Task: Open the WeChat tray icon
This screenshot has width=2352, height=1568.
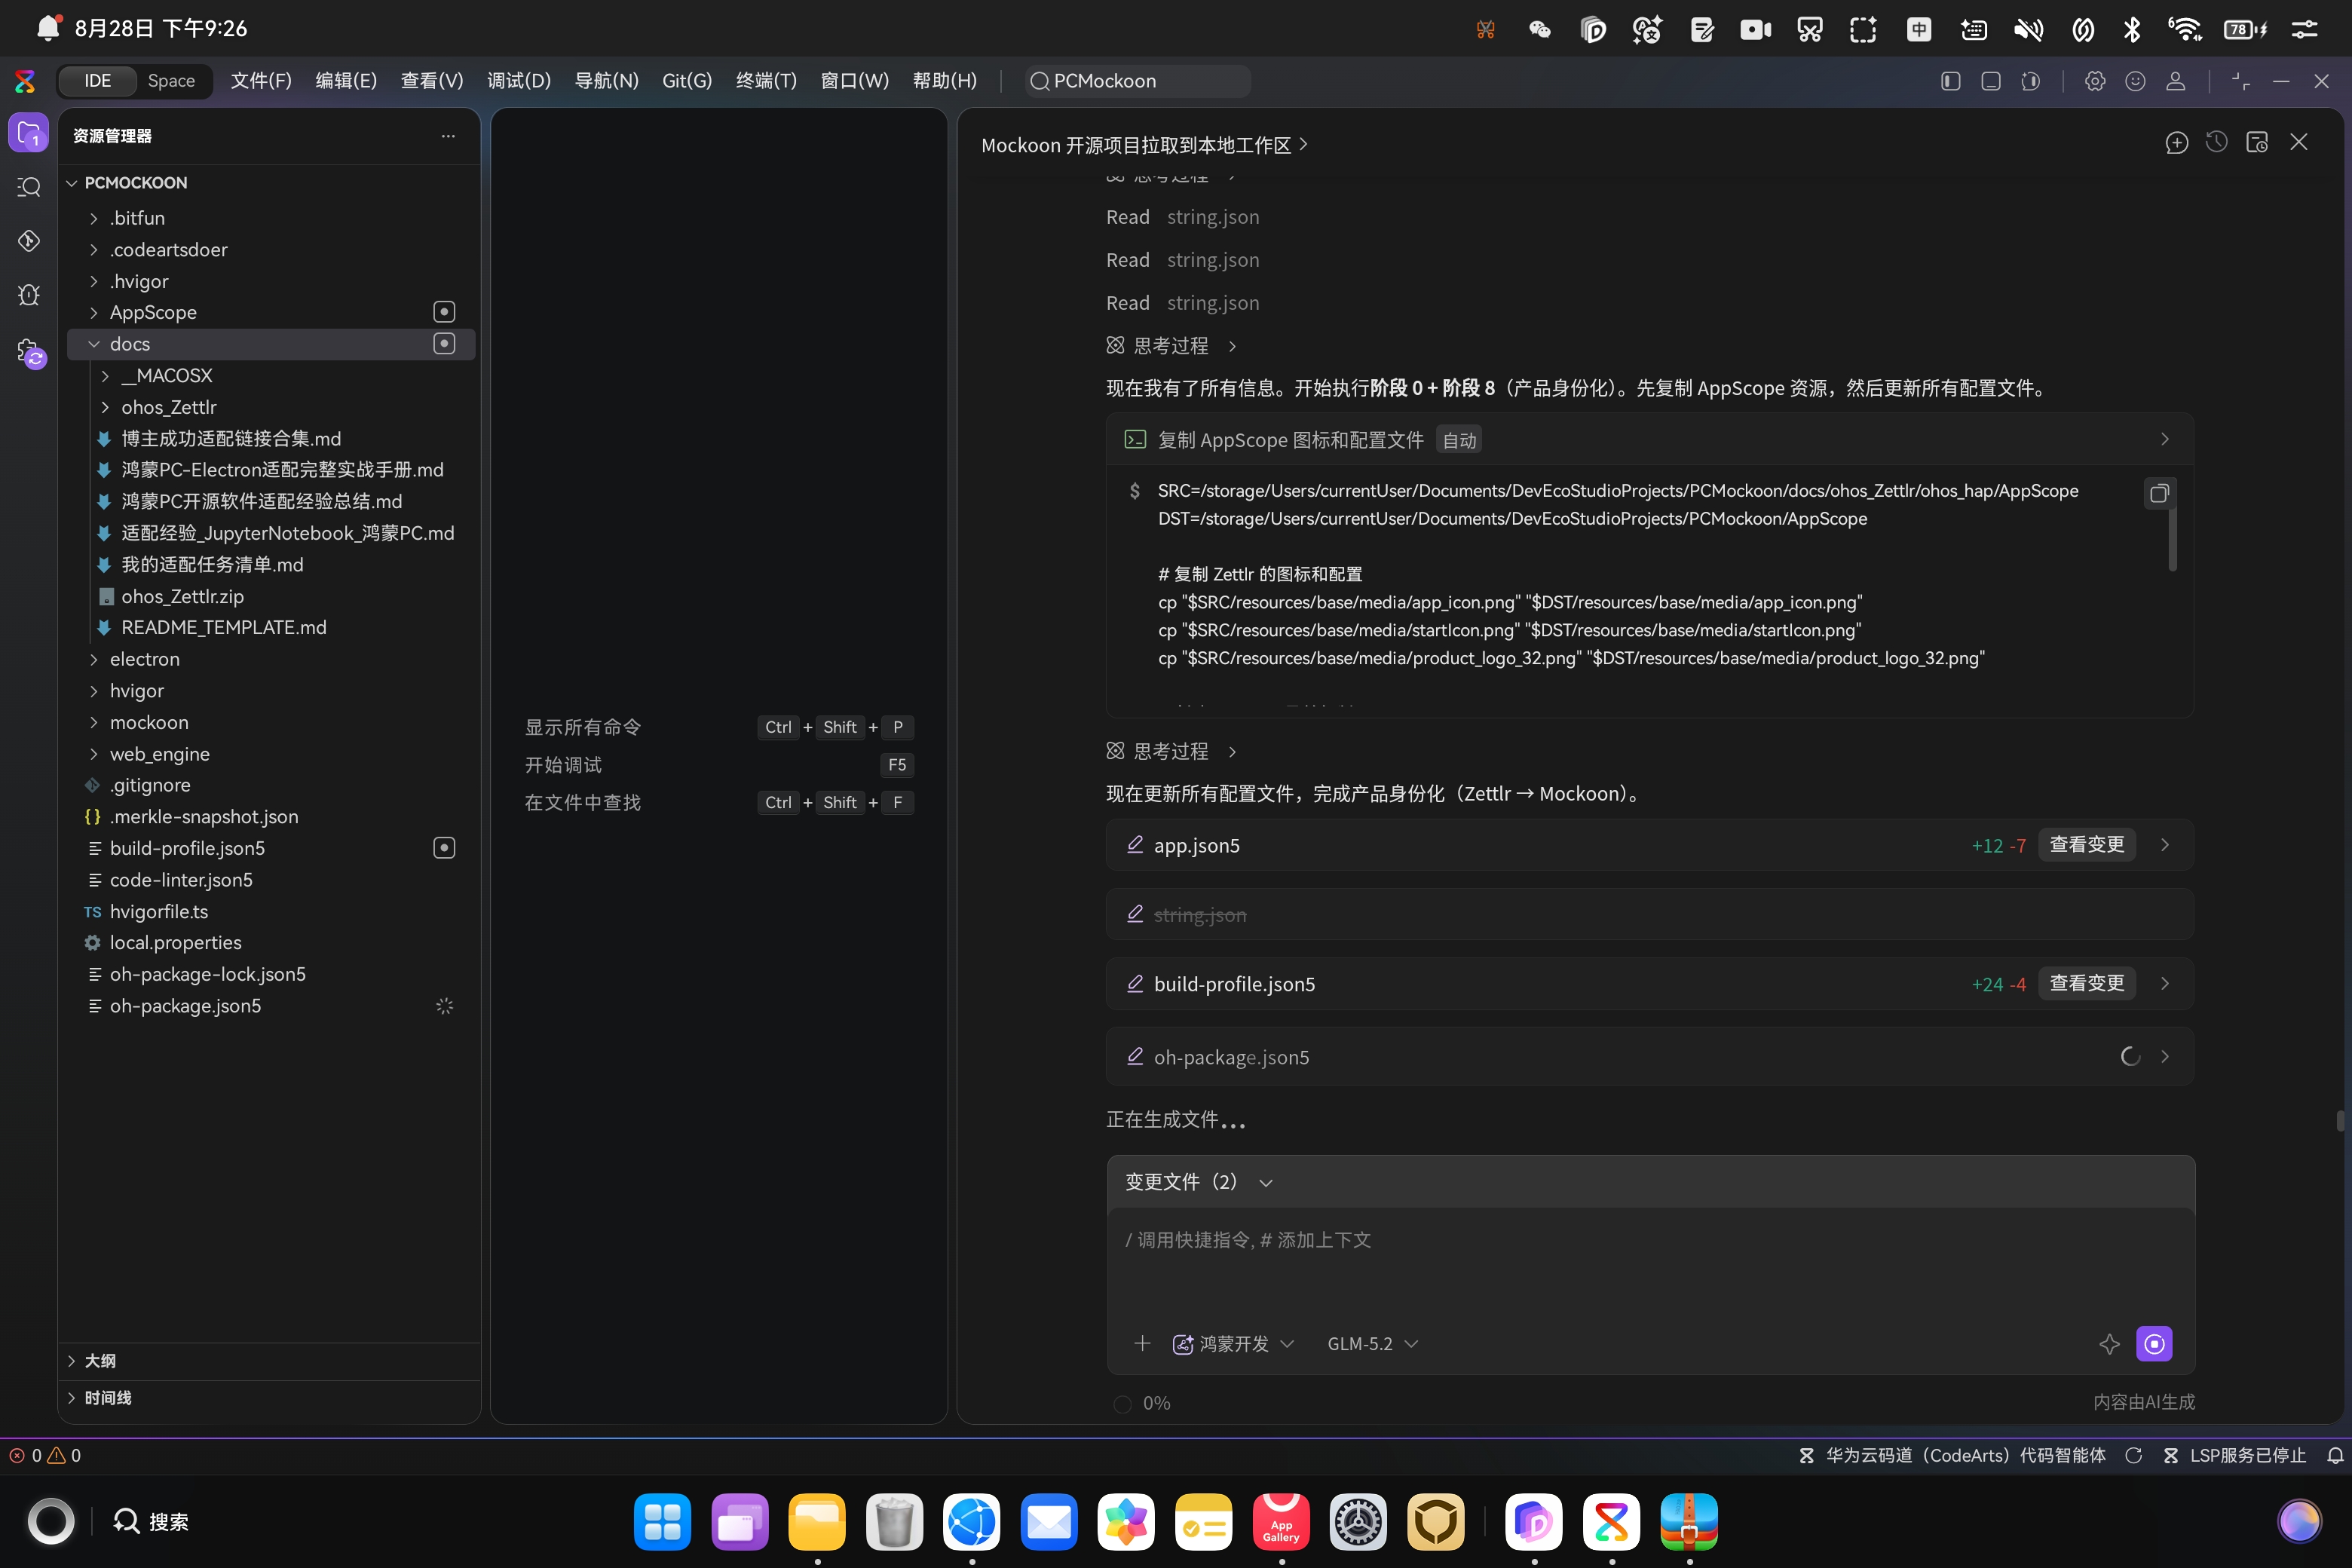Action: [1539, 29]
